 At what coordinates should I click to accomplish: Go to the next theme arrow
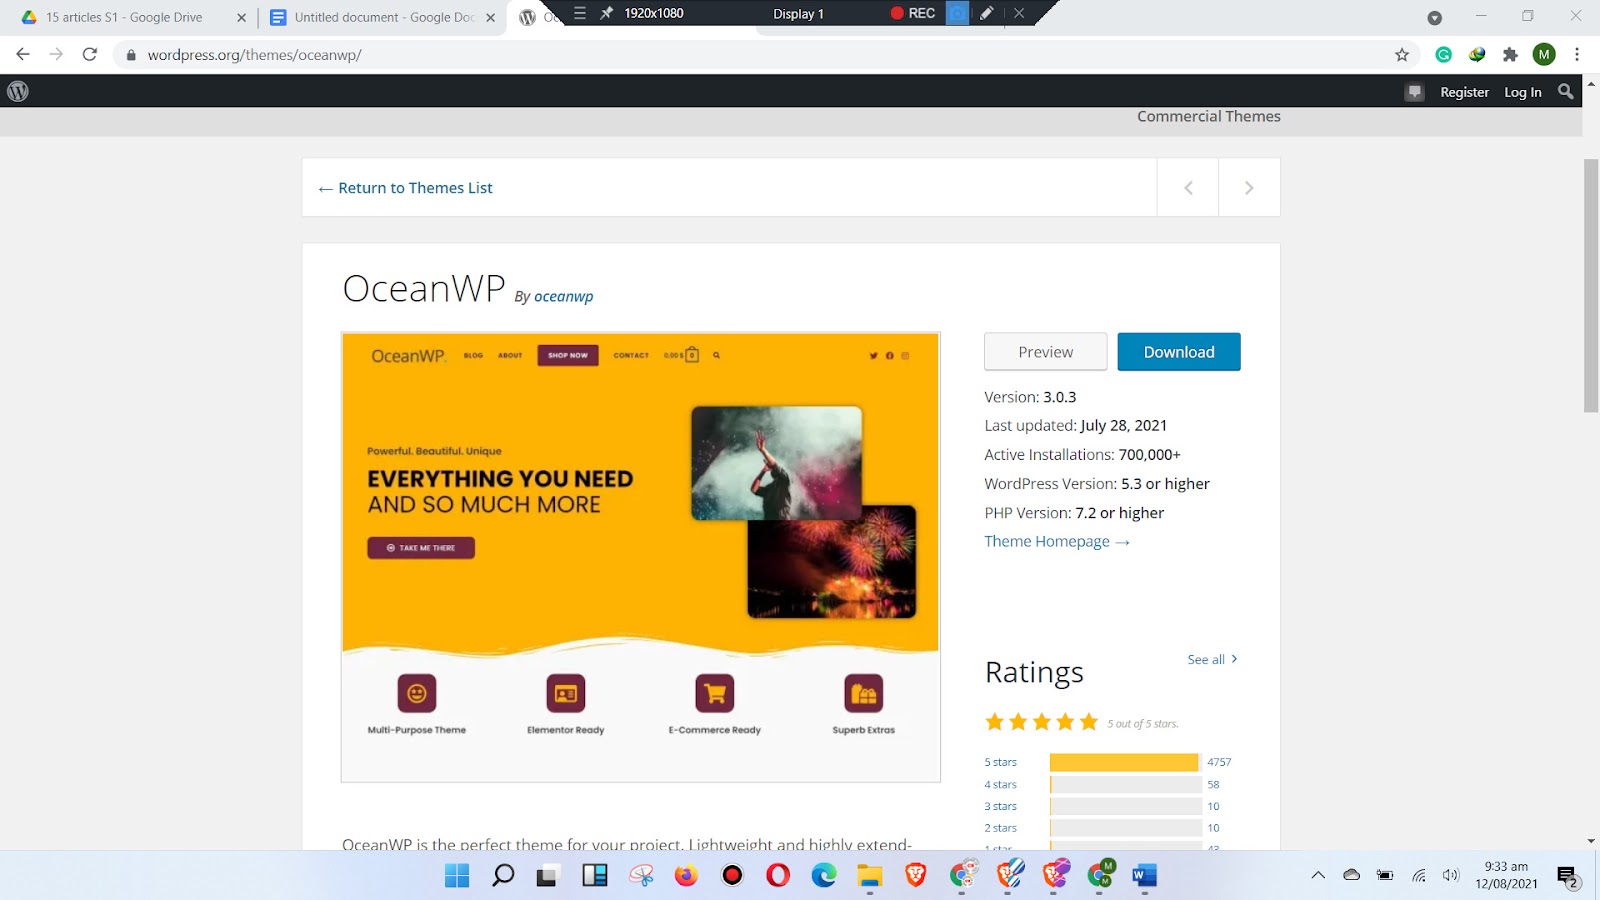coord(1249,187)
